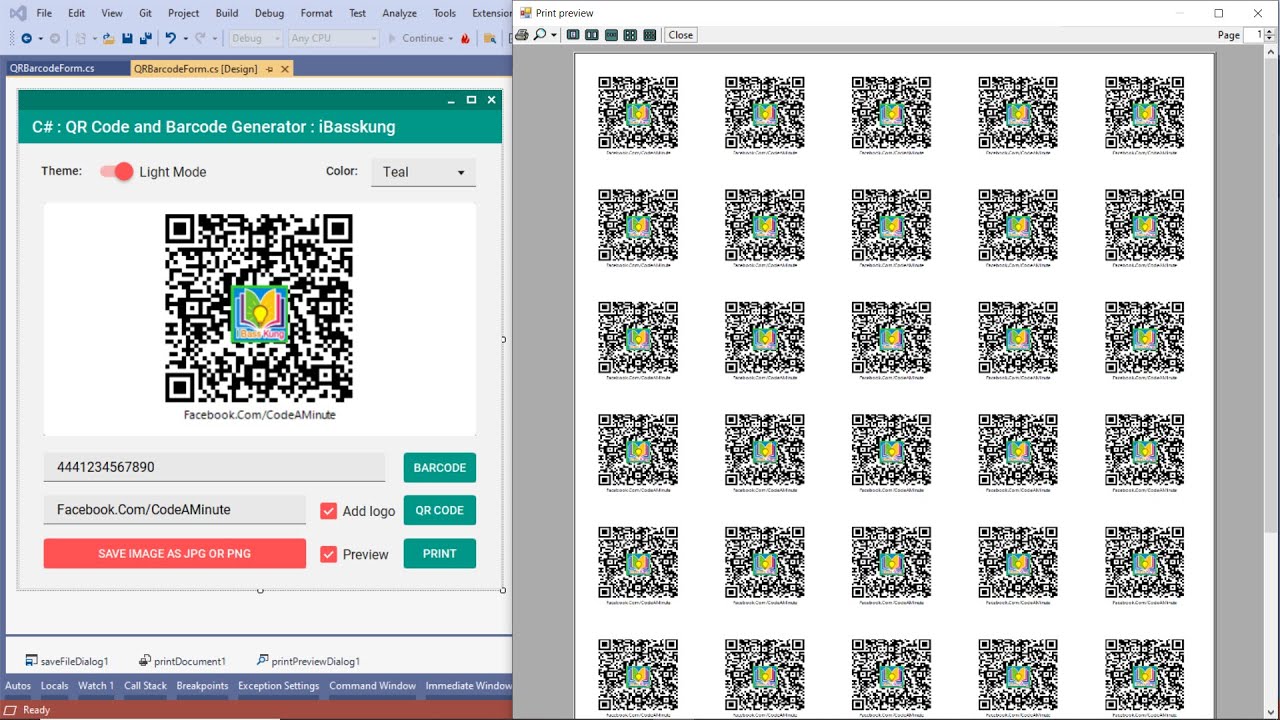Screen dimensions: 1280x720
Task: Click the Navigate Backward arrow in Visual Studio
Action: tap(26, 38)
